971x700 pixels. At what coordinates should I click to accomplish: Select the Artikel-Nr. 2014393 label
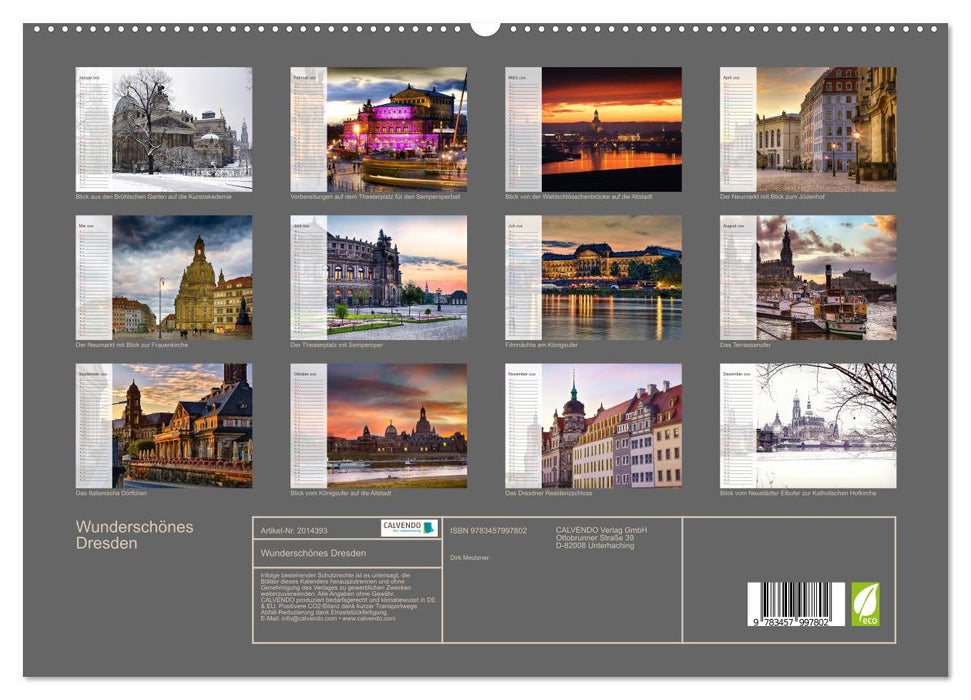coord(294,532)
